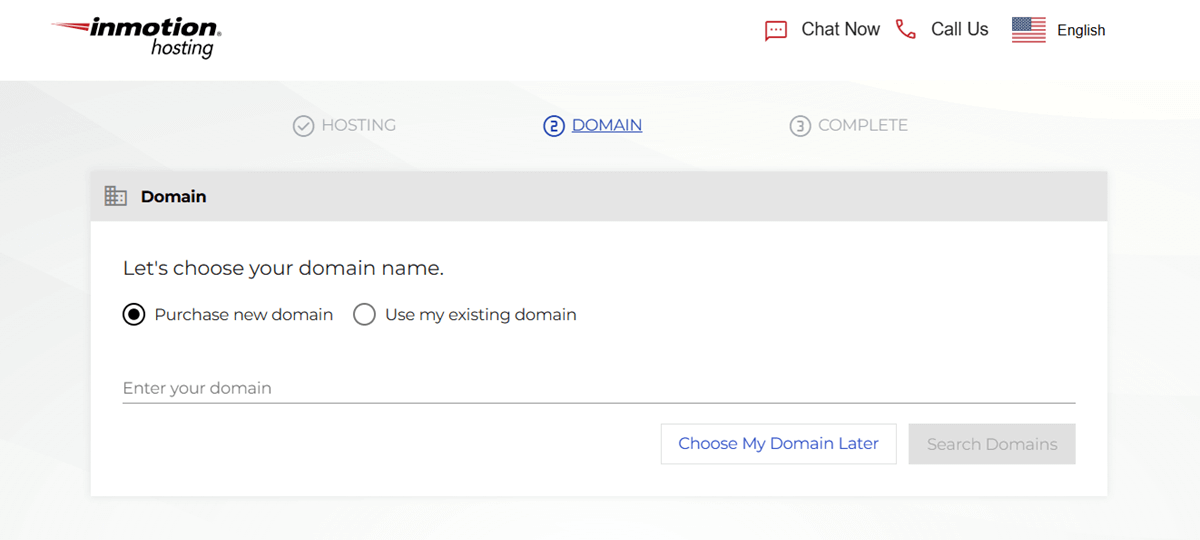This screenshot has width=1200, height=540.
Task: Click the step 3 circle icon
Action: point(800,126)
